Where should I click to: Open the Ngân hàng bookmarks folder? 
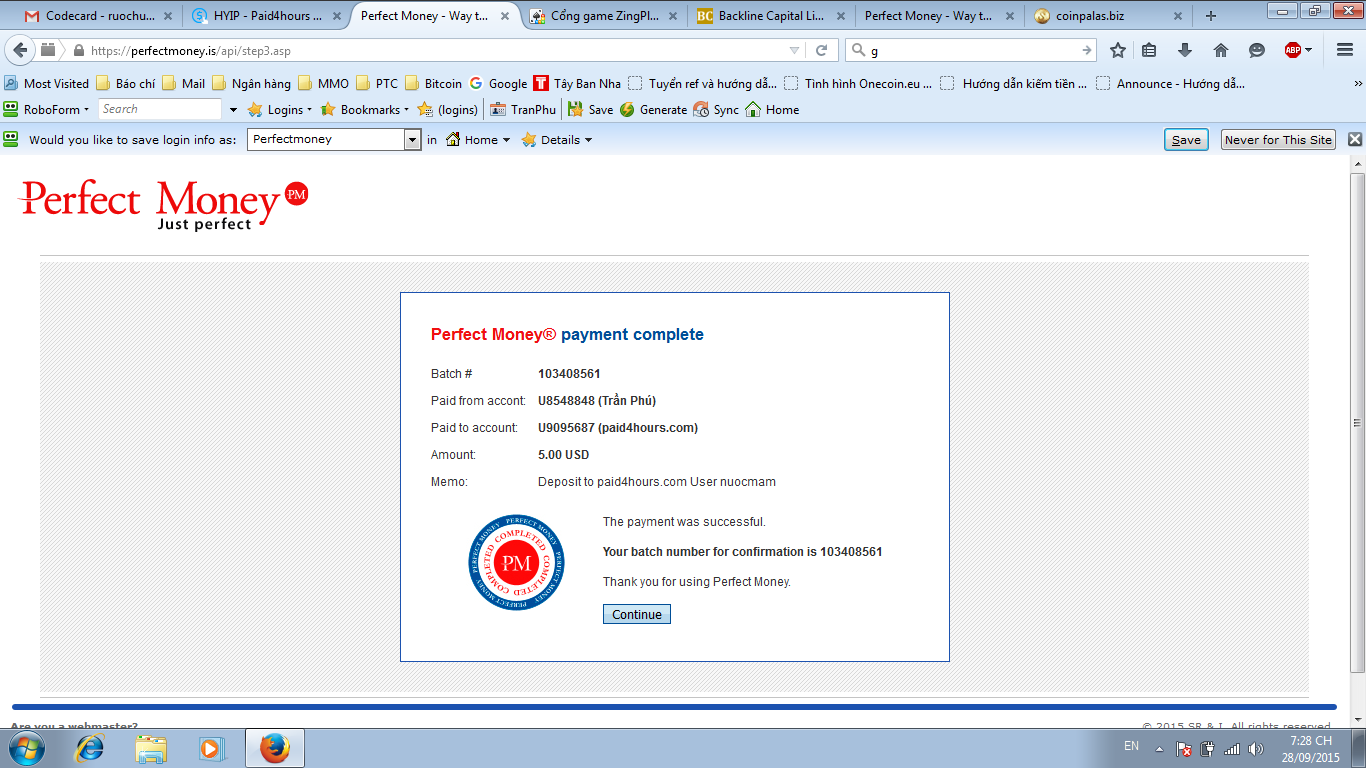(x=251, y=84)
